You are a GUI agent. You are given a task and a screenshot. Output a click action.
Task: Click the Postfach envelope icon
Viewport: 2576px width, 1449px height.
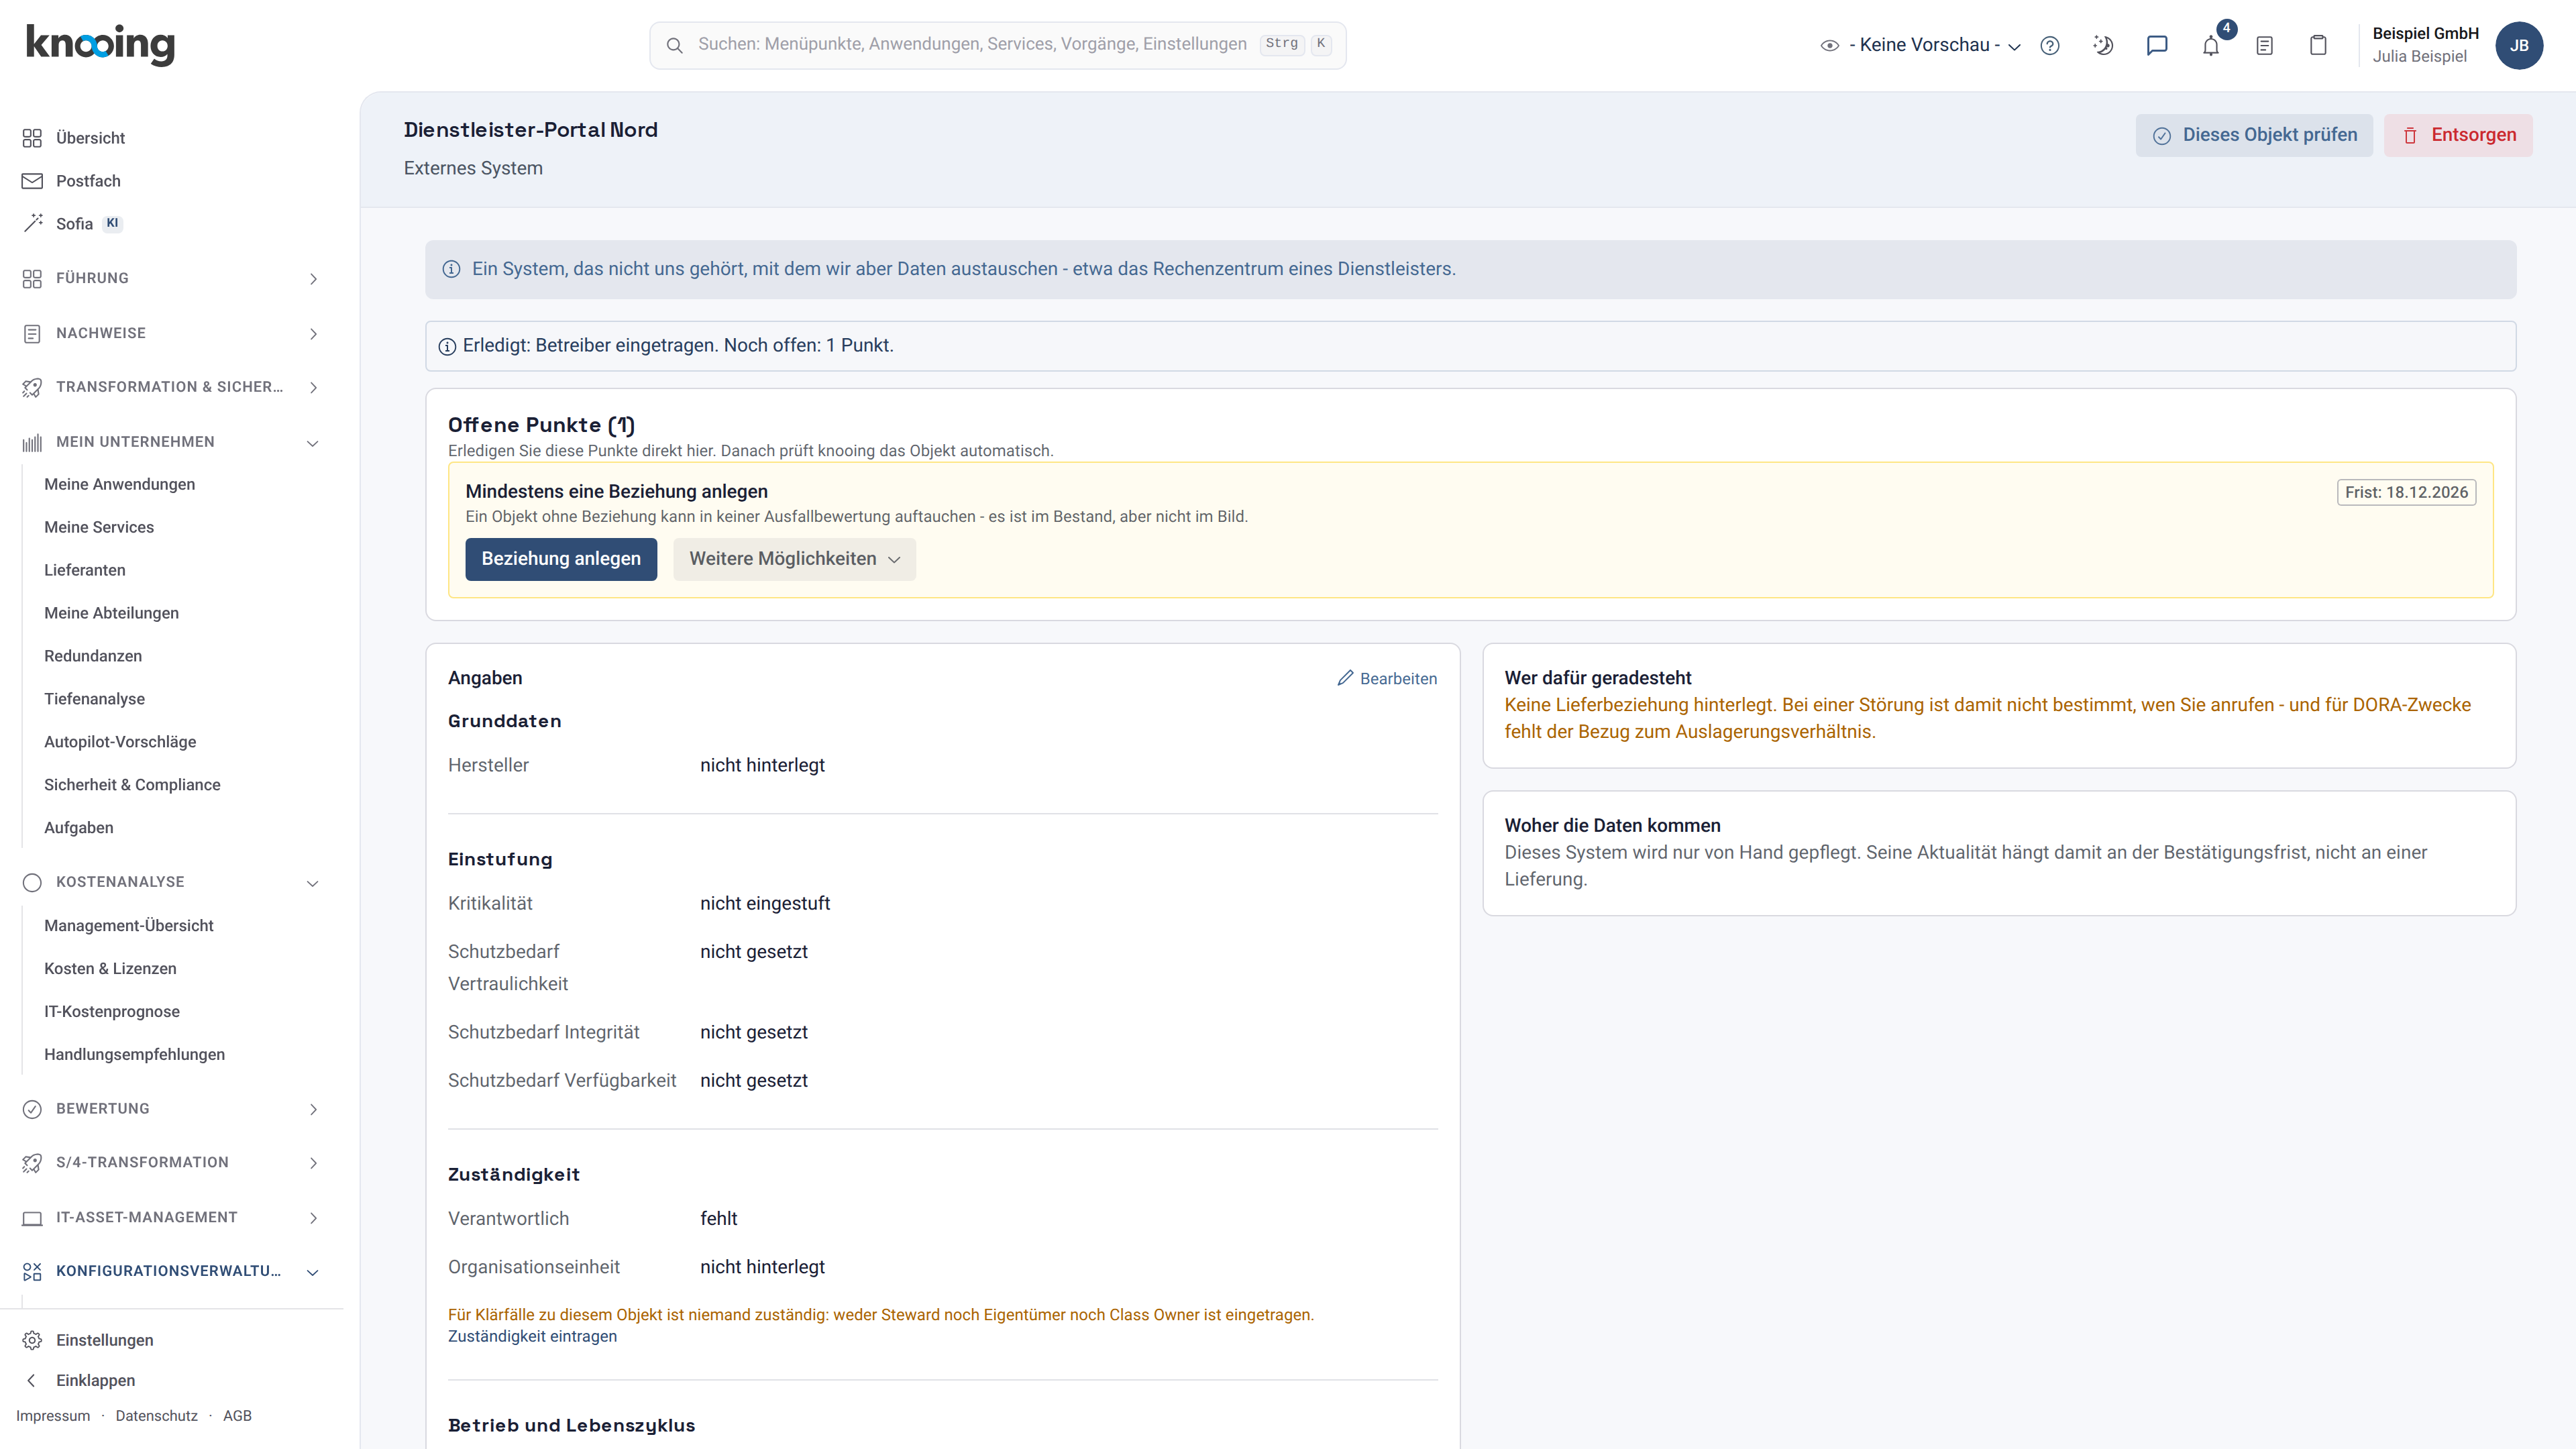pos(32,181)
